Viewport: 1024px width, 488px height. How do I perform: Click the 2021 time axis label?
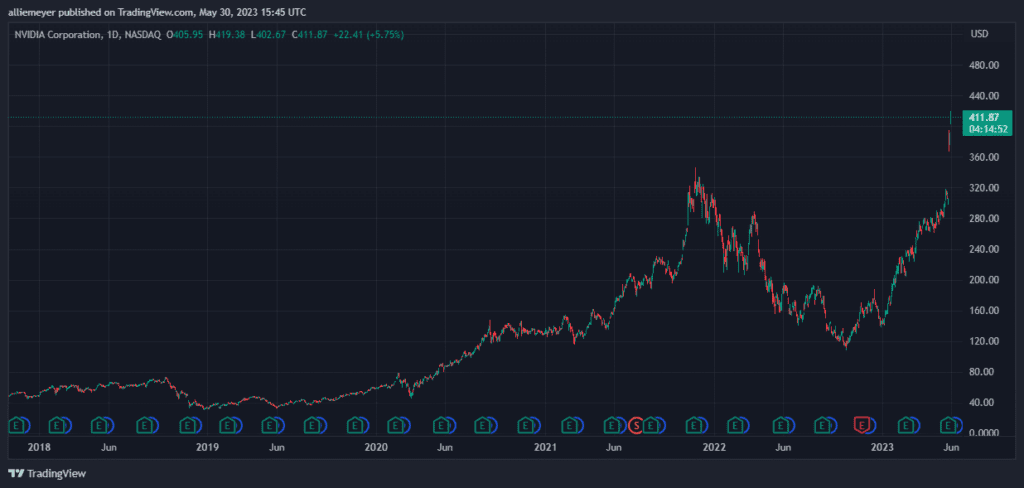(x=545, y=448)
